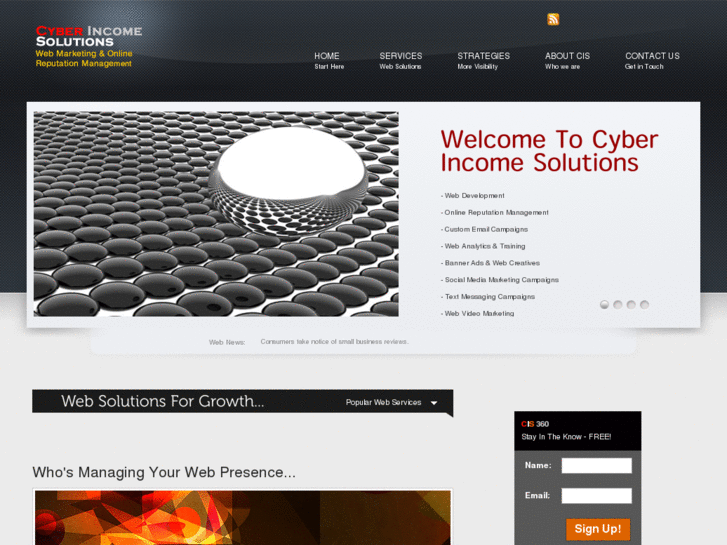Click the metallic sphere slide image

click(216, 214)
